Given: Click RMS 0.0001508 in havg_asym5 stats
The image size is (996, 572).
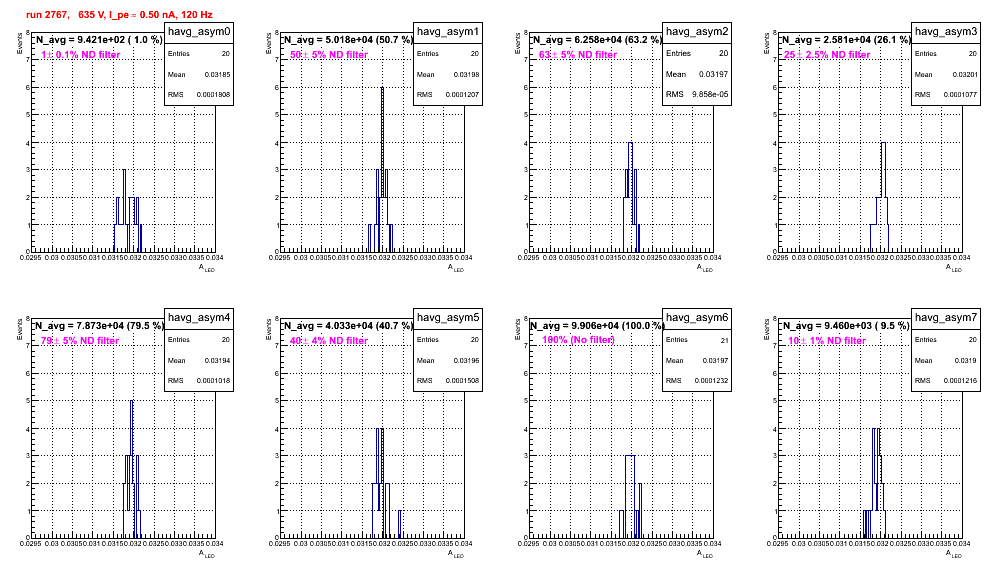Looking at the screenshot, I should point(448,381).
